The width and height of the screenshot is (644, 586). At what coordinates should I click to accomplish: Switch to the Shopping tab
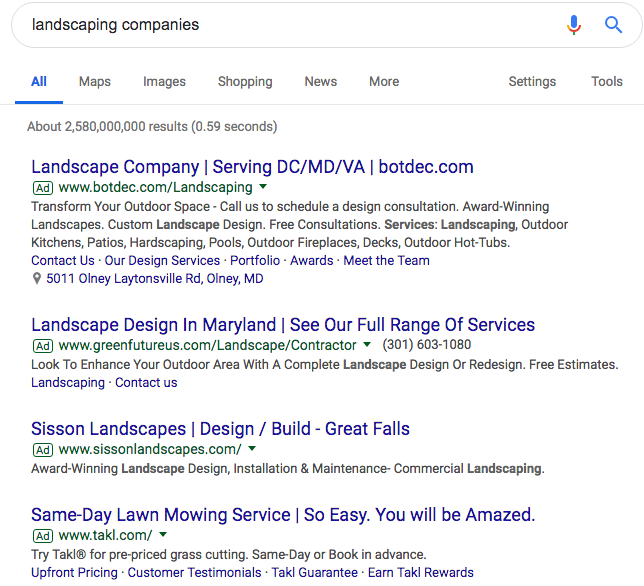pyautogui.click(x=245, y=81)
